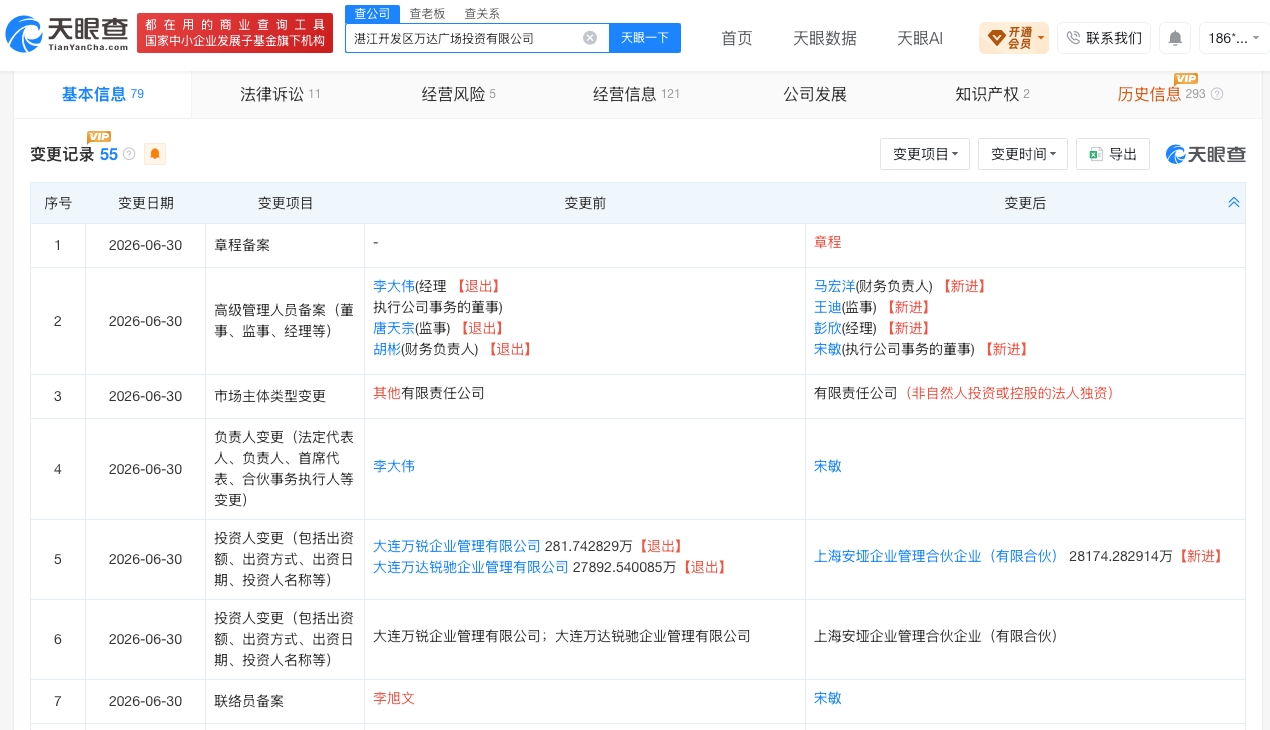Open 天眼AI in the top navigation
1270x730 pixels.
click(920, 38)
